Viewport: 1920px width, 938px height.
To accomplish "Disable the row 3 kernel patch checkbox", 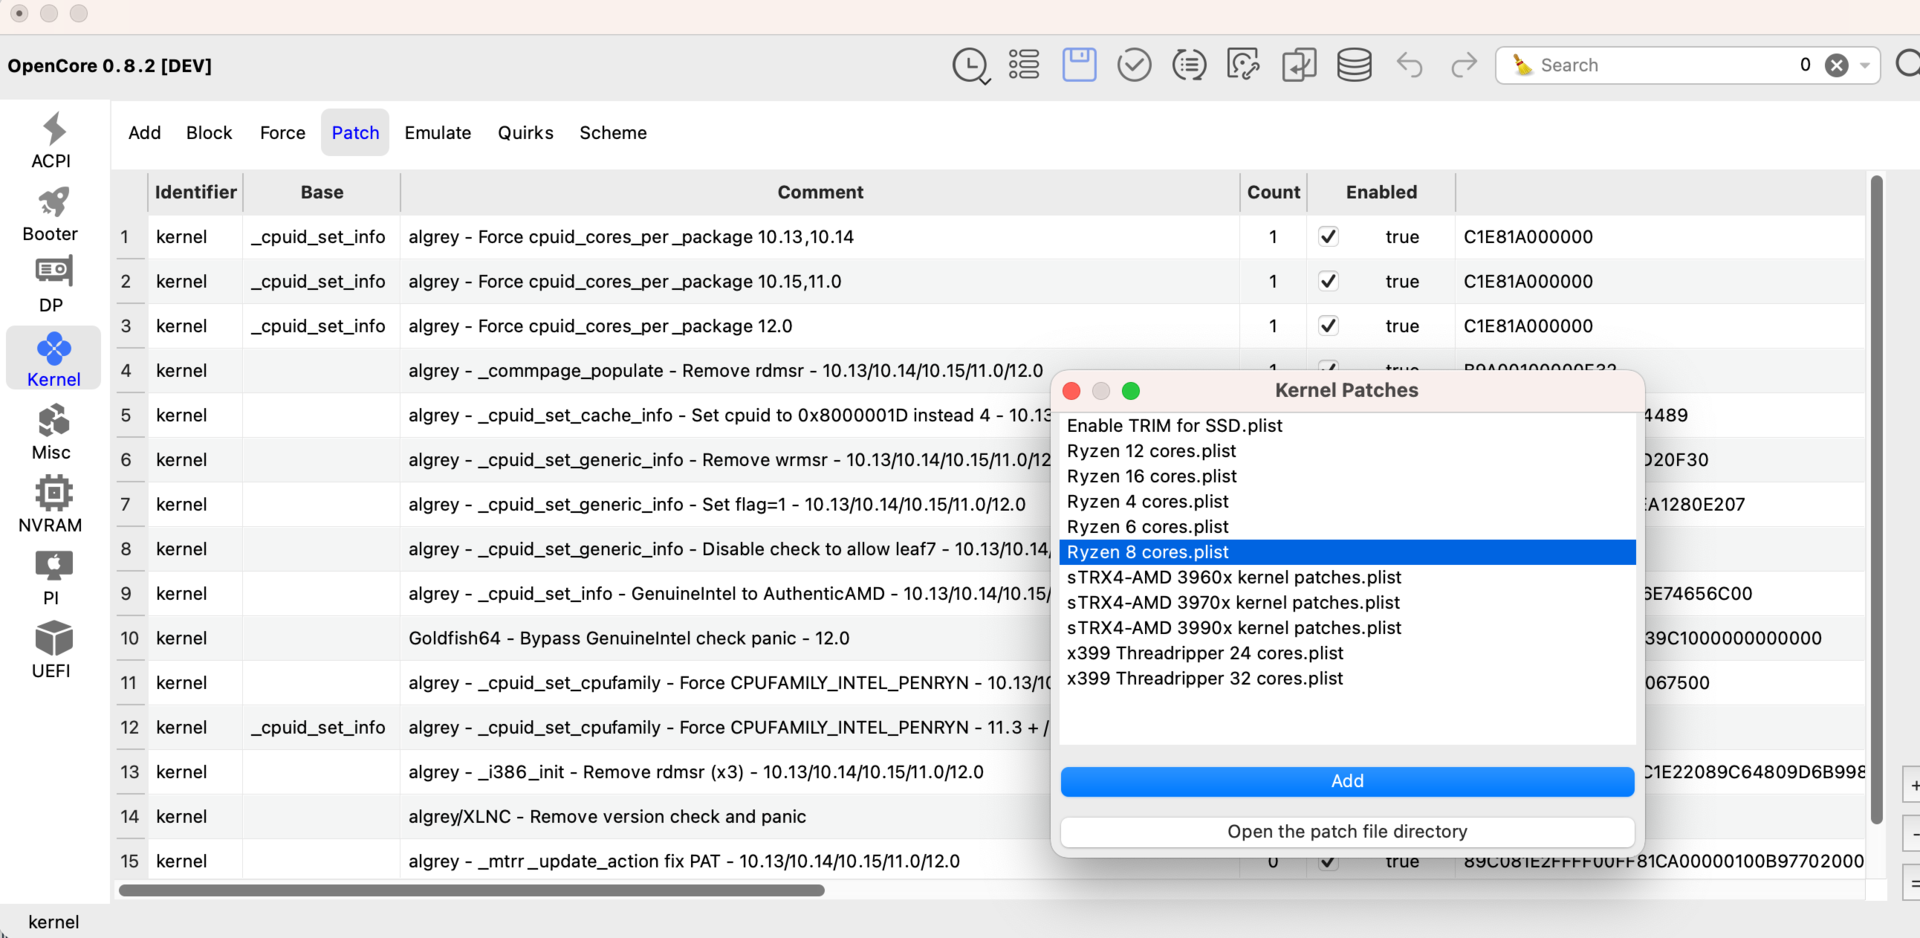I will click(1328, 326).
